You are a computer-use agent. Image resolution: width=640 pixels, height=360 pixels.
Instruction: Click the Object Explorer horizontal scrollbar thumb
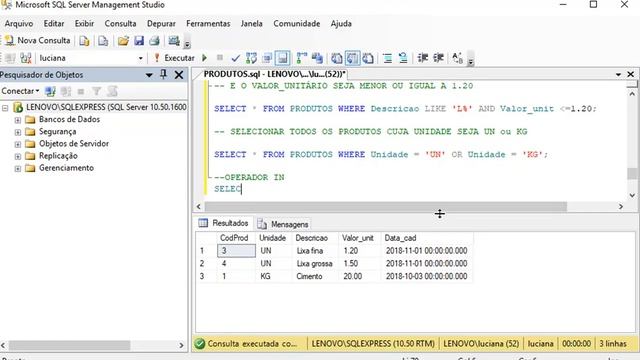[x=69, y=345]
